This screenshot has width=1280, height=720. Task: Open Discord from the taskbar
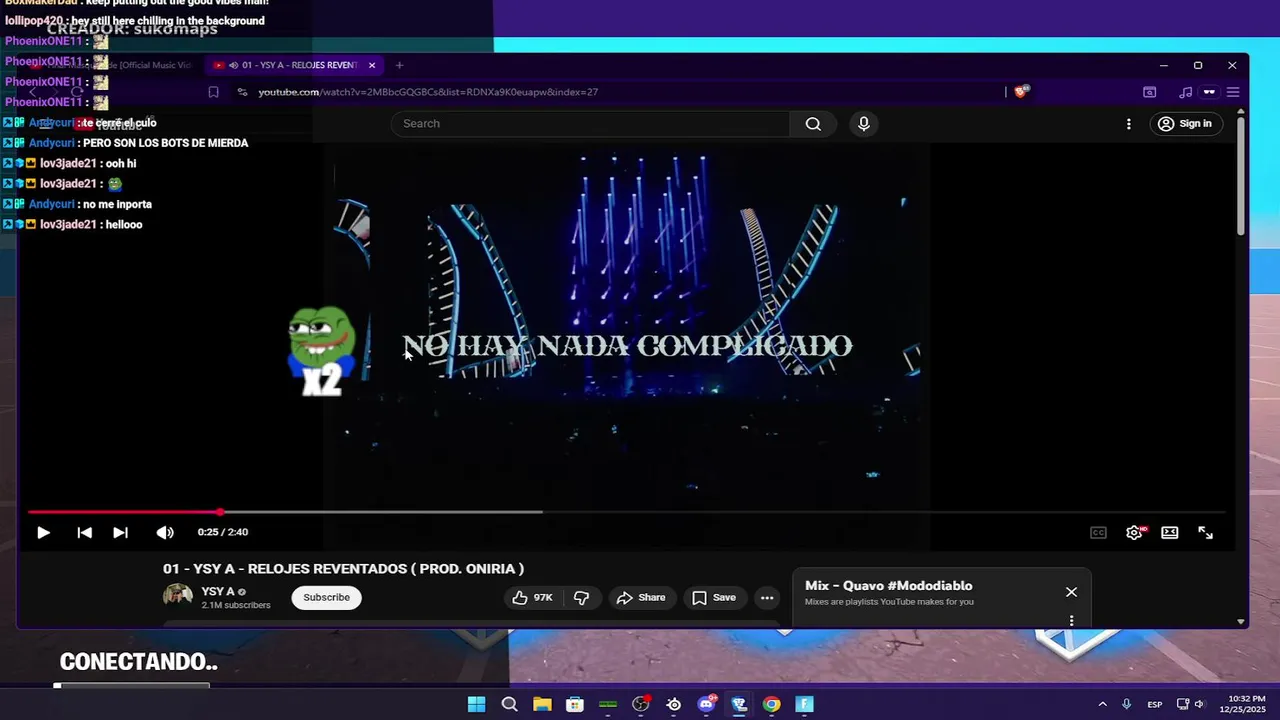(707, 704)
